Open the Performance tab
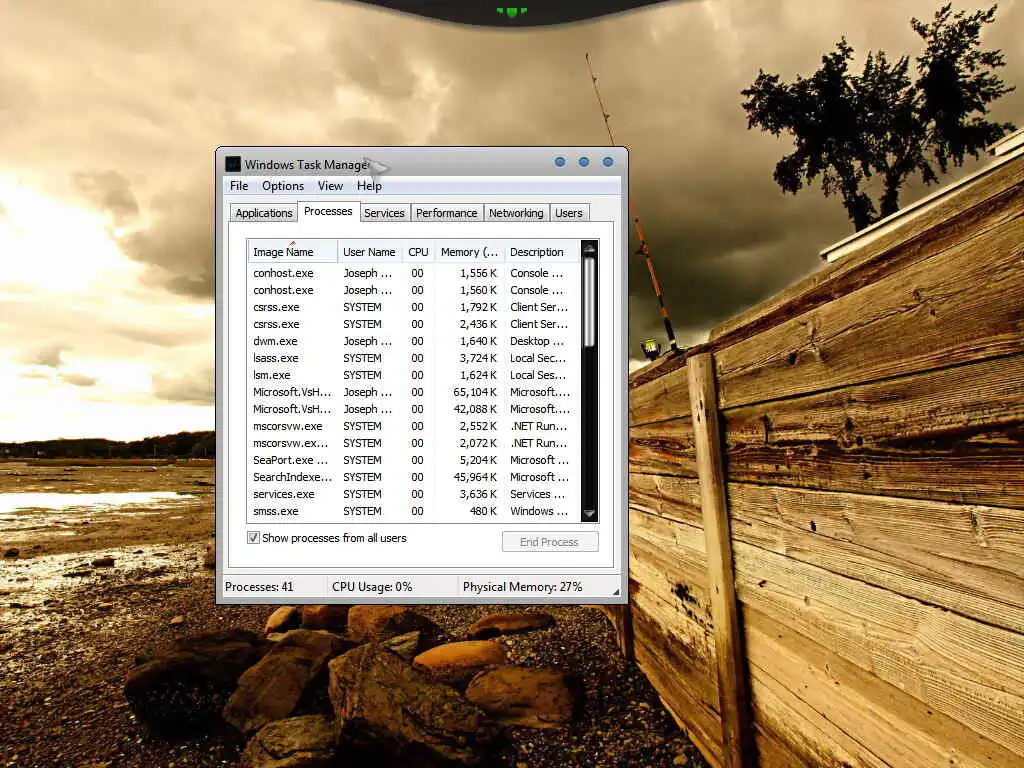The image size is (1024, 768). tap(447, 213)
